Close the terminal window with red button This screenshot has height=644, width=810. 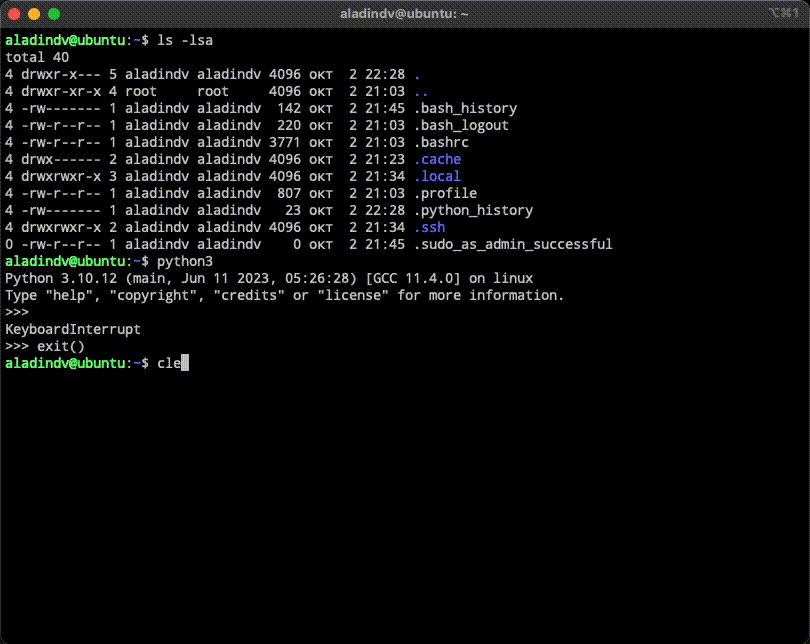[x=14, y=14]
